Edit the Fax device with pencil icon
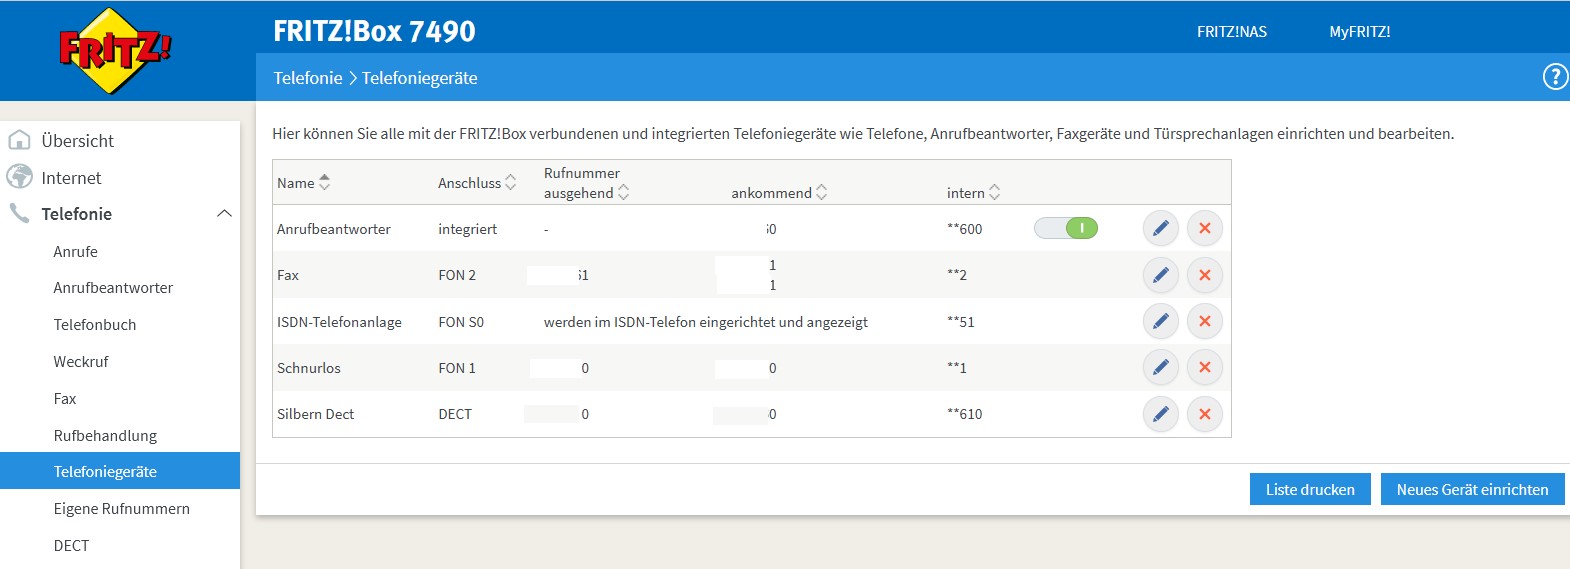1570x569 pixels. [1160, 275]
